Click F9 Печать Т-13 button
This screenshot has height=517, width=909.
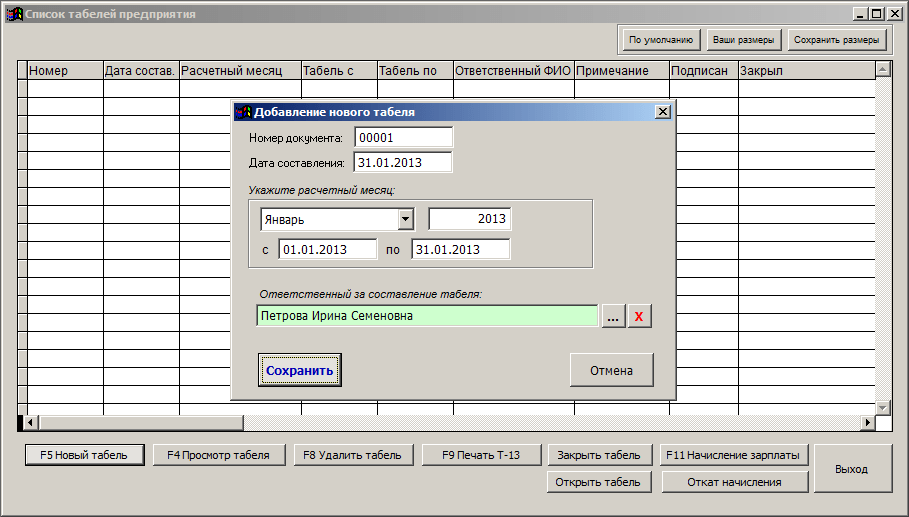coord(481,455)
